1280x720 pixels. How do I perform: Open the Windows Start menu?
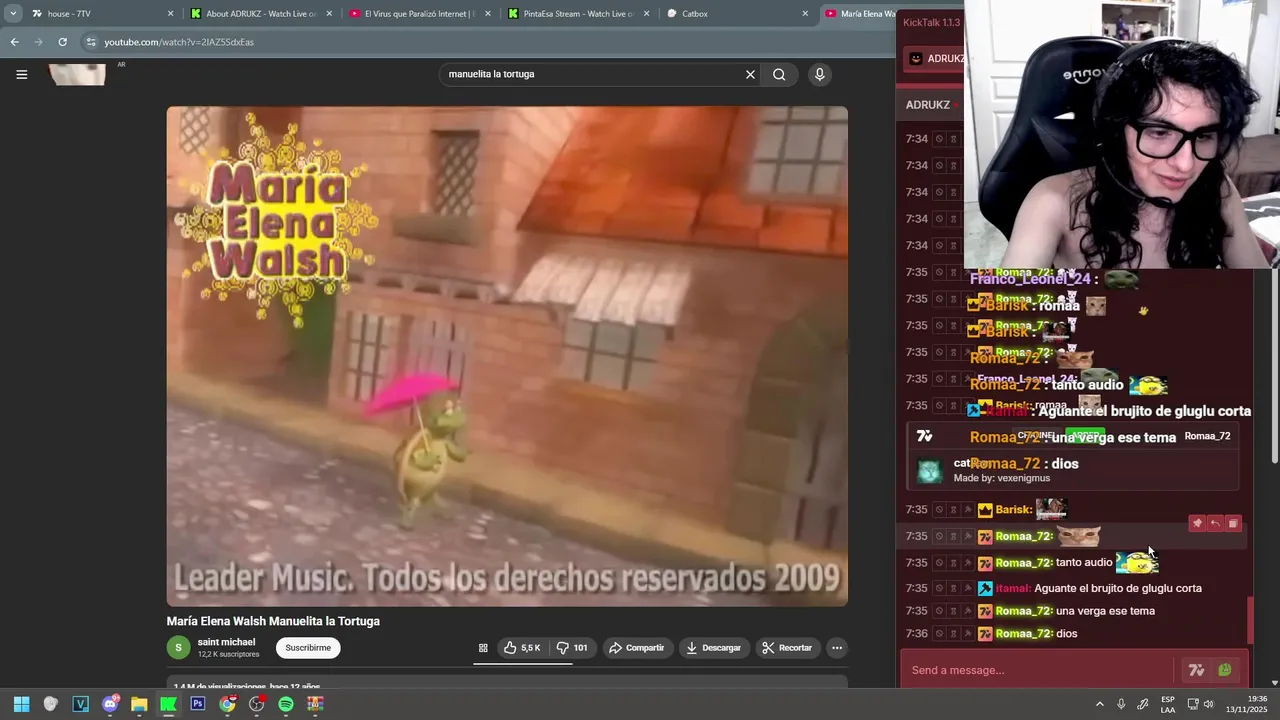pyautogui.click(x=21, y=704)
